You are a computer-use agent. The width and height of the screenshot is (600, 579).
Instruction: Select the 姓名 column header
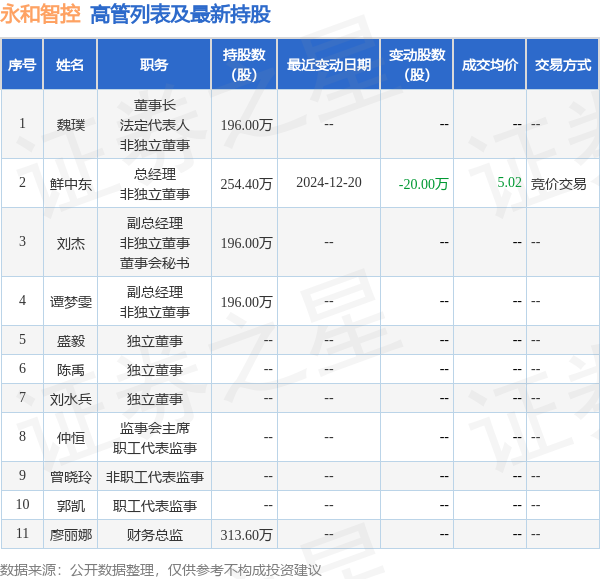[70, 64]
